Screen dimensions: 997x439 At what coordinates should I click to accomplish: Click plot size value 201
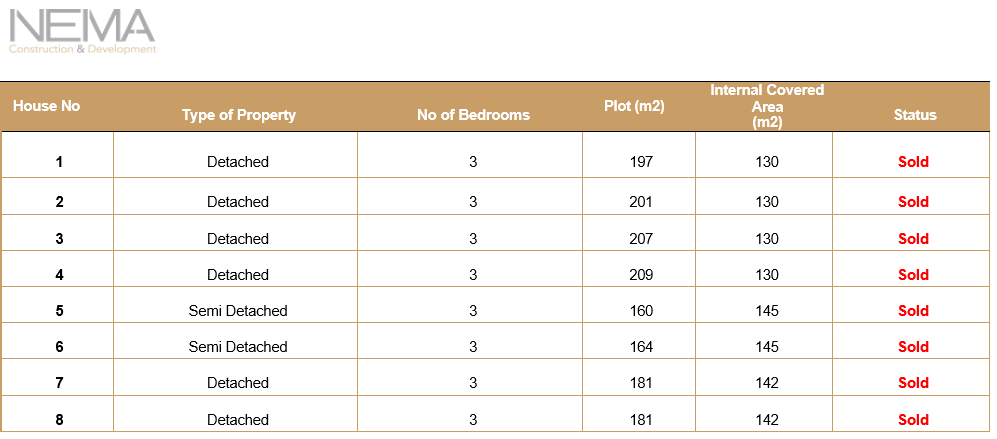pyautogui.click(x=641, y=202)
